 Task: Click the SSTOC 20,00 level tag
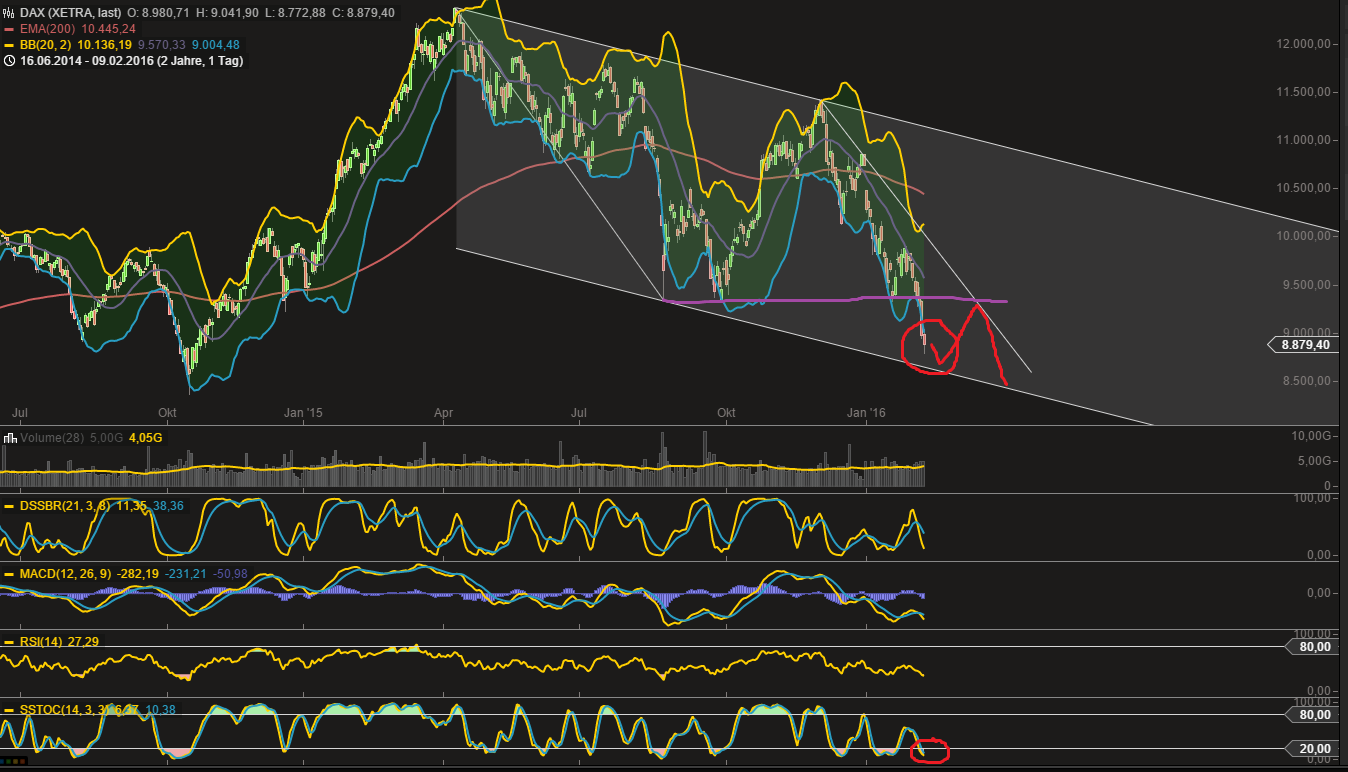(1314, 749)
